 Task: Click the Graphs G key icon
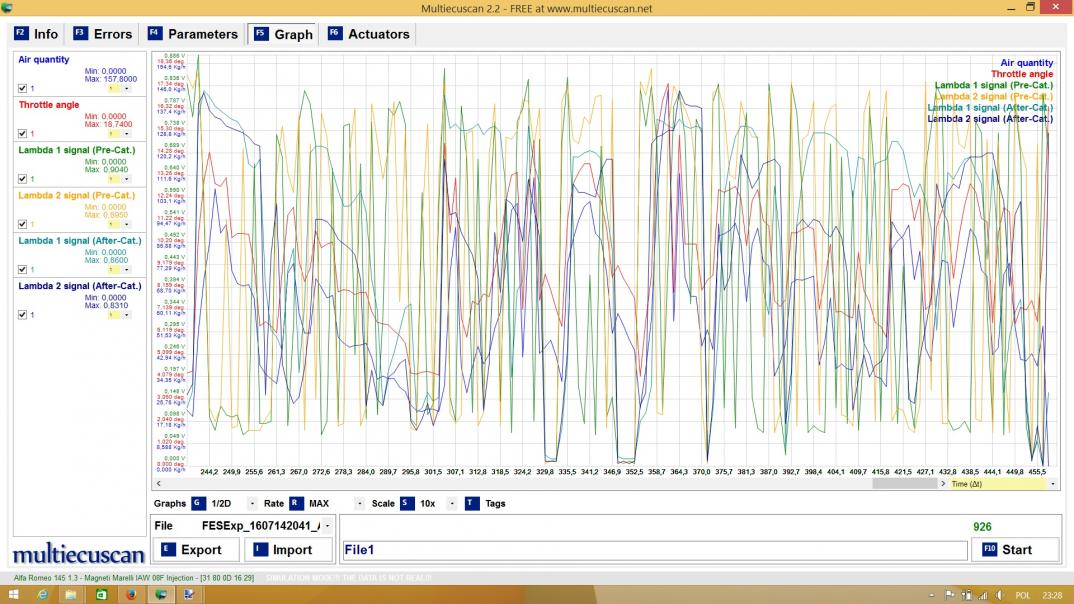tap(198, 503)
